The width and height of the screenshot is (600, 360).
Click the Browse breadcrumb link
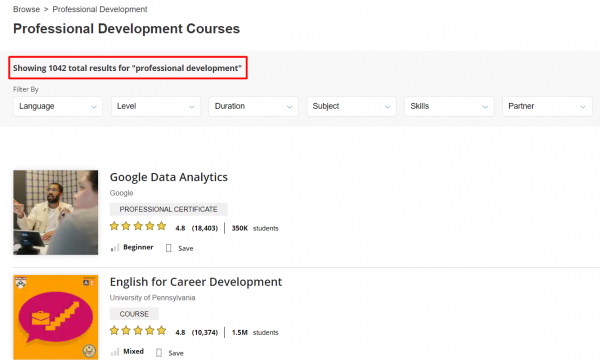[x=26, y=9]
